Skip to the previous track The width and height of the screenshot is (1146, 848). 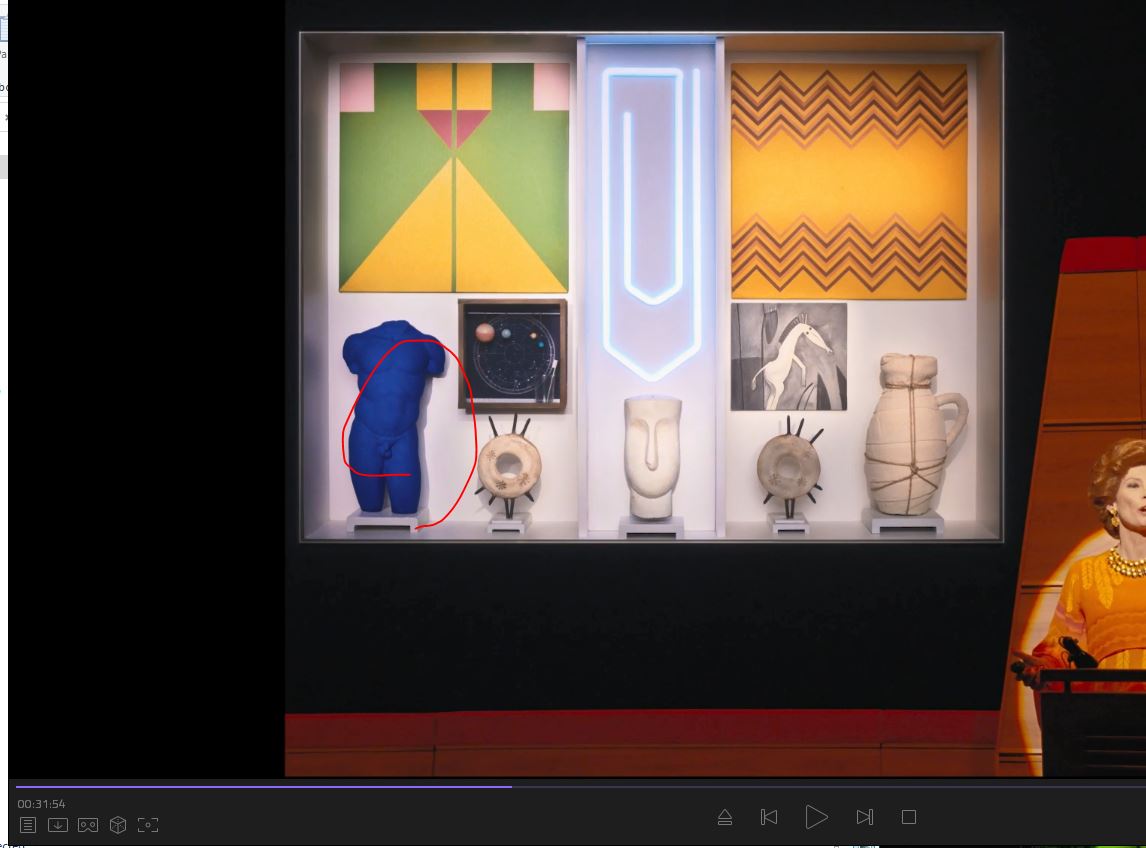769,817
